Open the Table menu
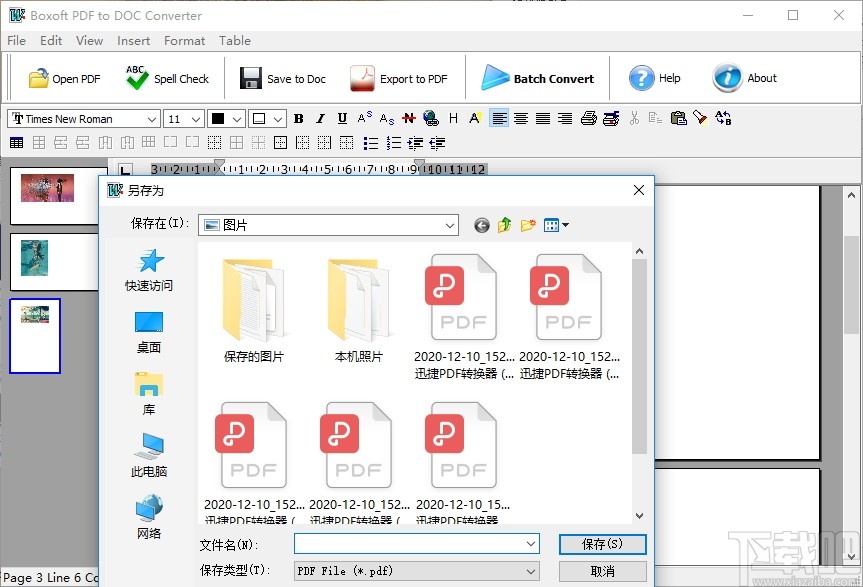The height and width of the screenshot is (587, 863). click(x=235, y=41)
